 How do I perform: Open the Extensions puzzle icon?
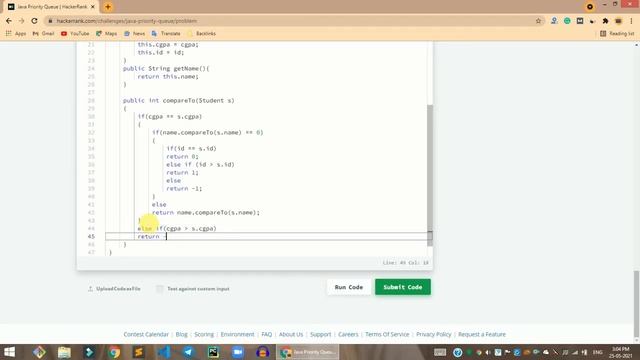(605, 21)
